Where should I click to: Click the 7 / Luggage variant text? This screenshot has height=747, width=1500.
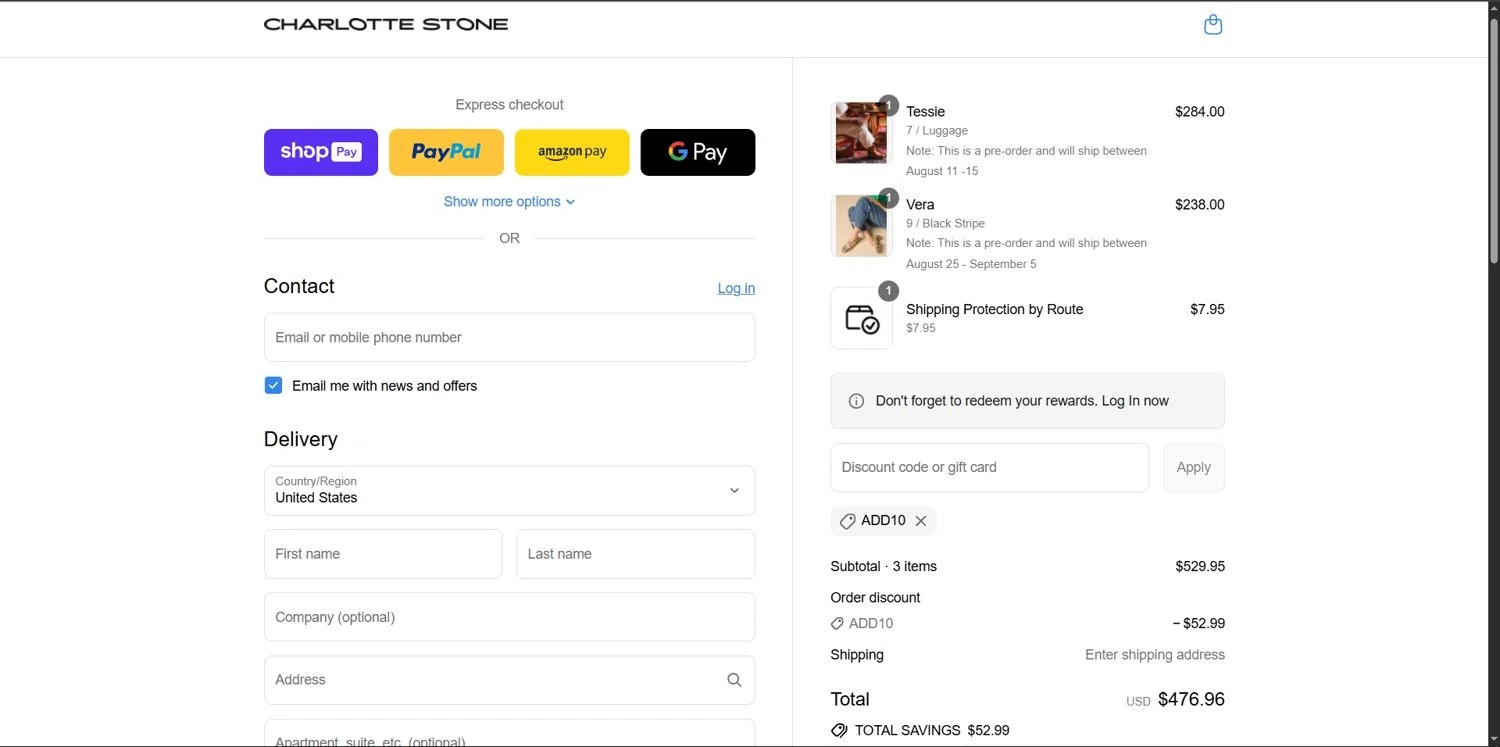pyautogui.click(x=937, y=130)
